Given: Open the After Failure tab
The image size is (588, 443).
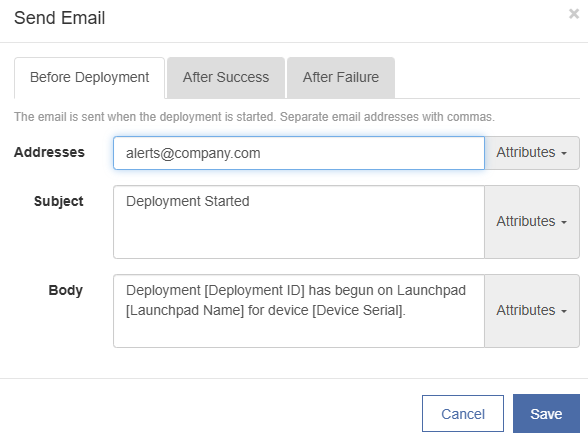Looking at the screenshot, I should pyautogui.click(x=340, y=78).
